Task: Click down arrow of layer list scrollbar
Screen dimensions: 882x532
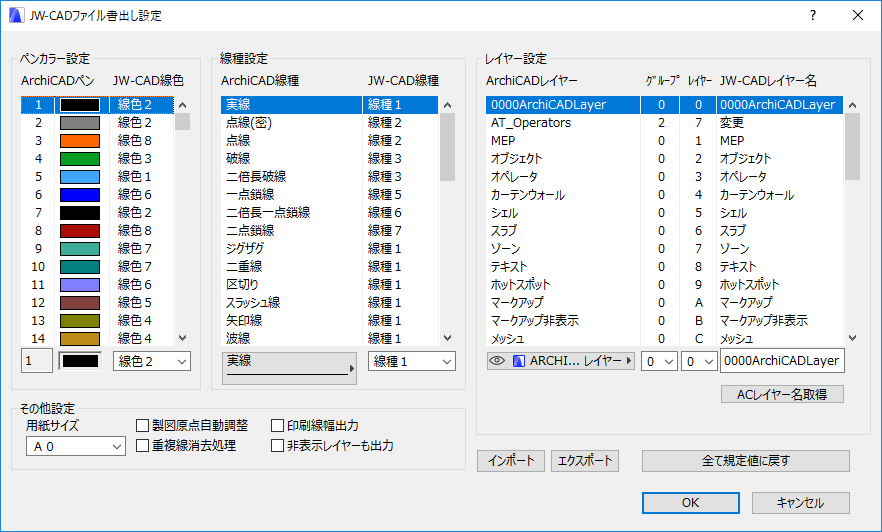Action: pyautogui.click(x=853, y=338)
